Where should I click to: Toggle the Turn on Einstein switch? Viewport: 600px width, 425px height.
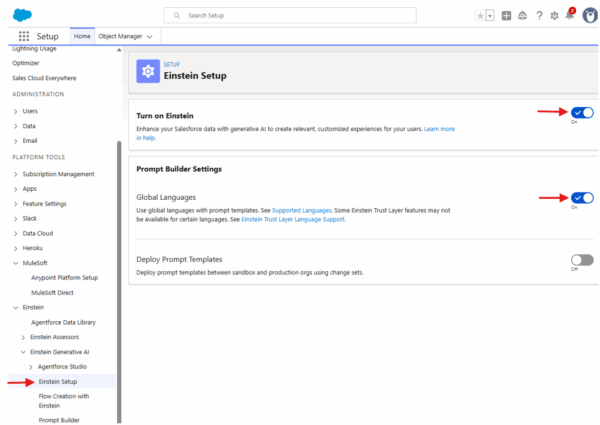pyautogui.click(x=582, y=112)
